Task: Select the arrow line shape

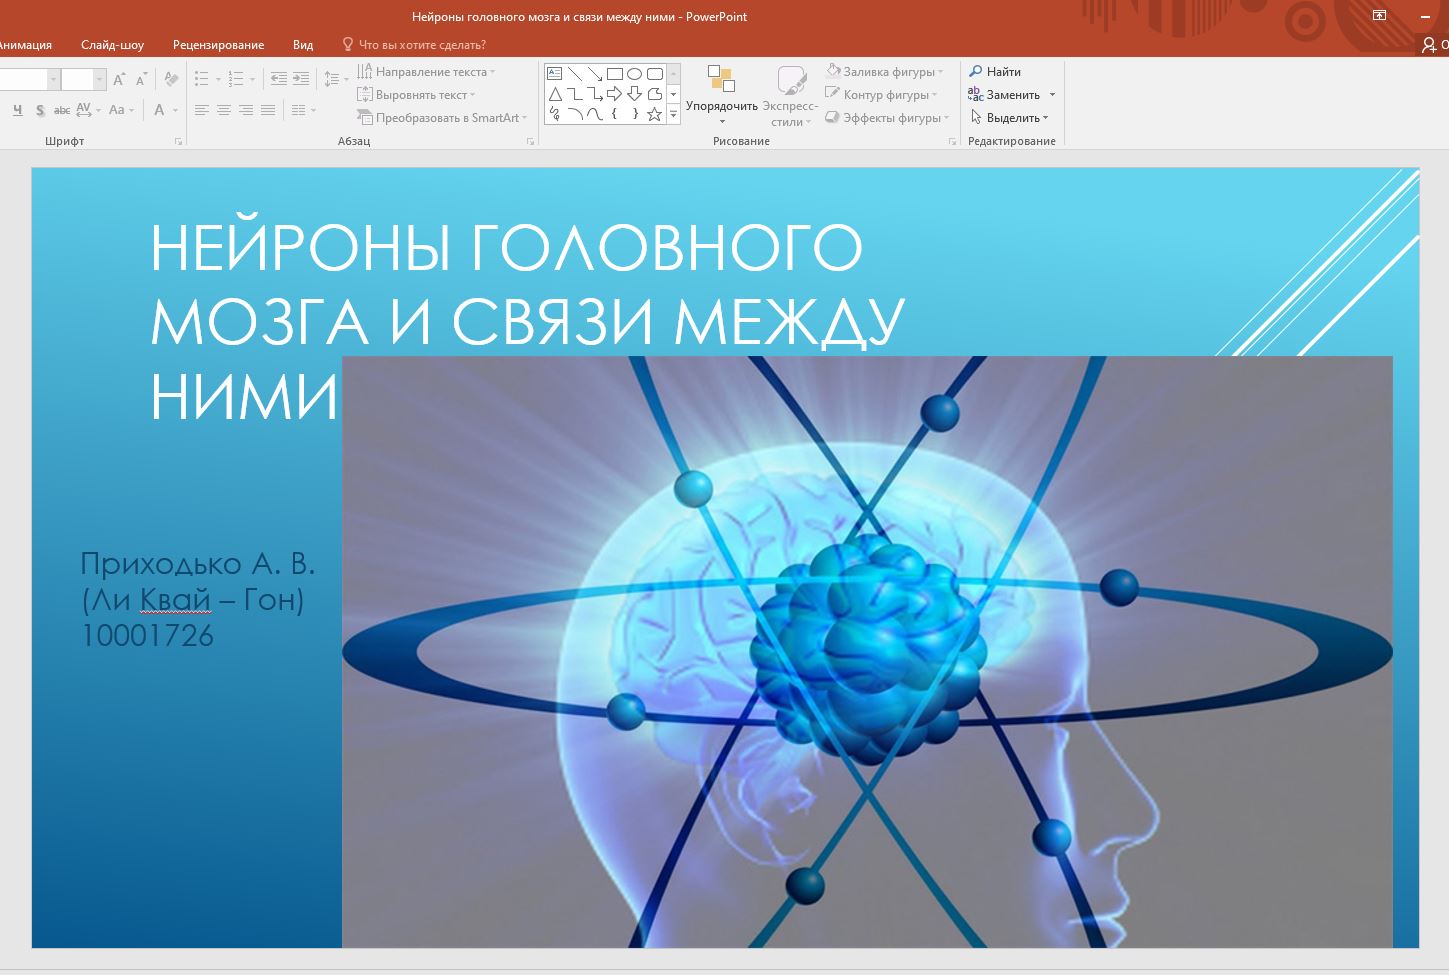Action: coord(595,74)
